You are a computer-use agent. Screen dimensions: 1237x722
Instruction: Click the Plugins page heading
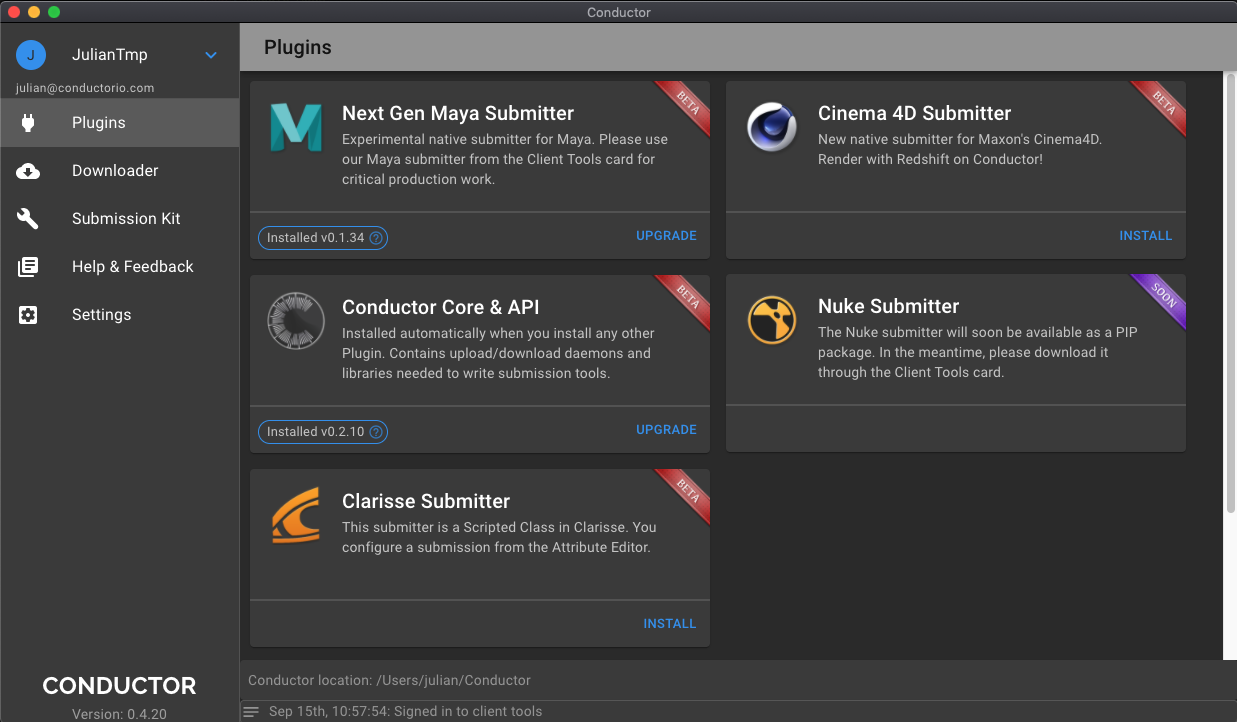pyautogui.click(x=298, y=47)
